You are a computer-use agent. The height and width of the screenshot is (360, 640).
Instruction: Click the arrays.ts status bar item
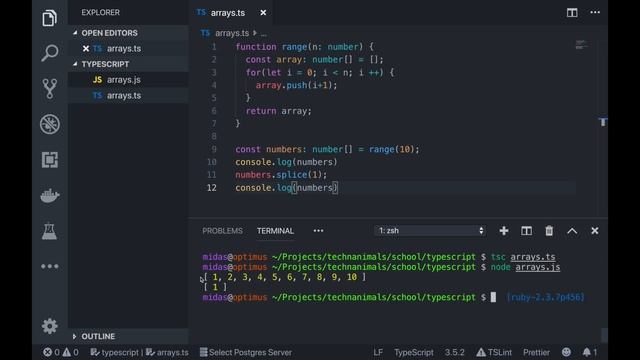167,352
